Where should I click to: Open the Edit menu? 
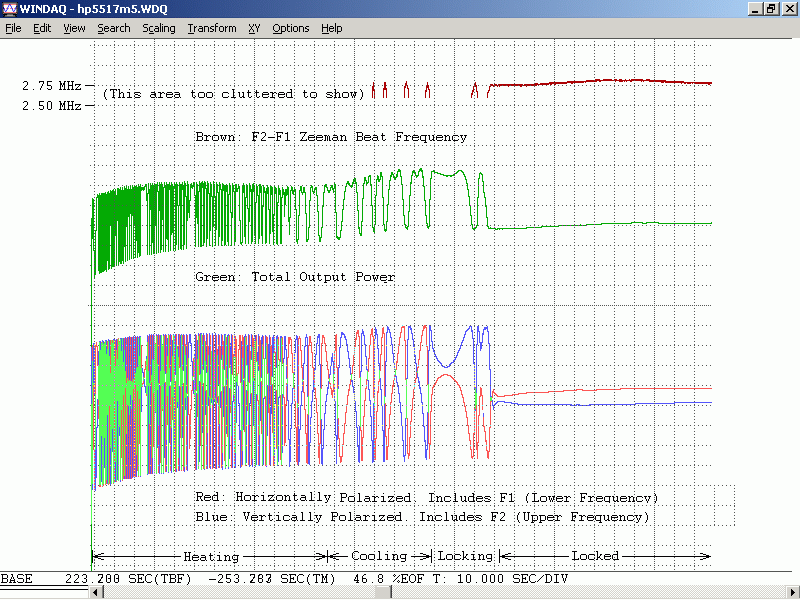[42, 28]
